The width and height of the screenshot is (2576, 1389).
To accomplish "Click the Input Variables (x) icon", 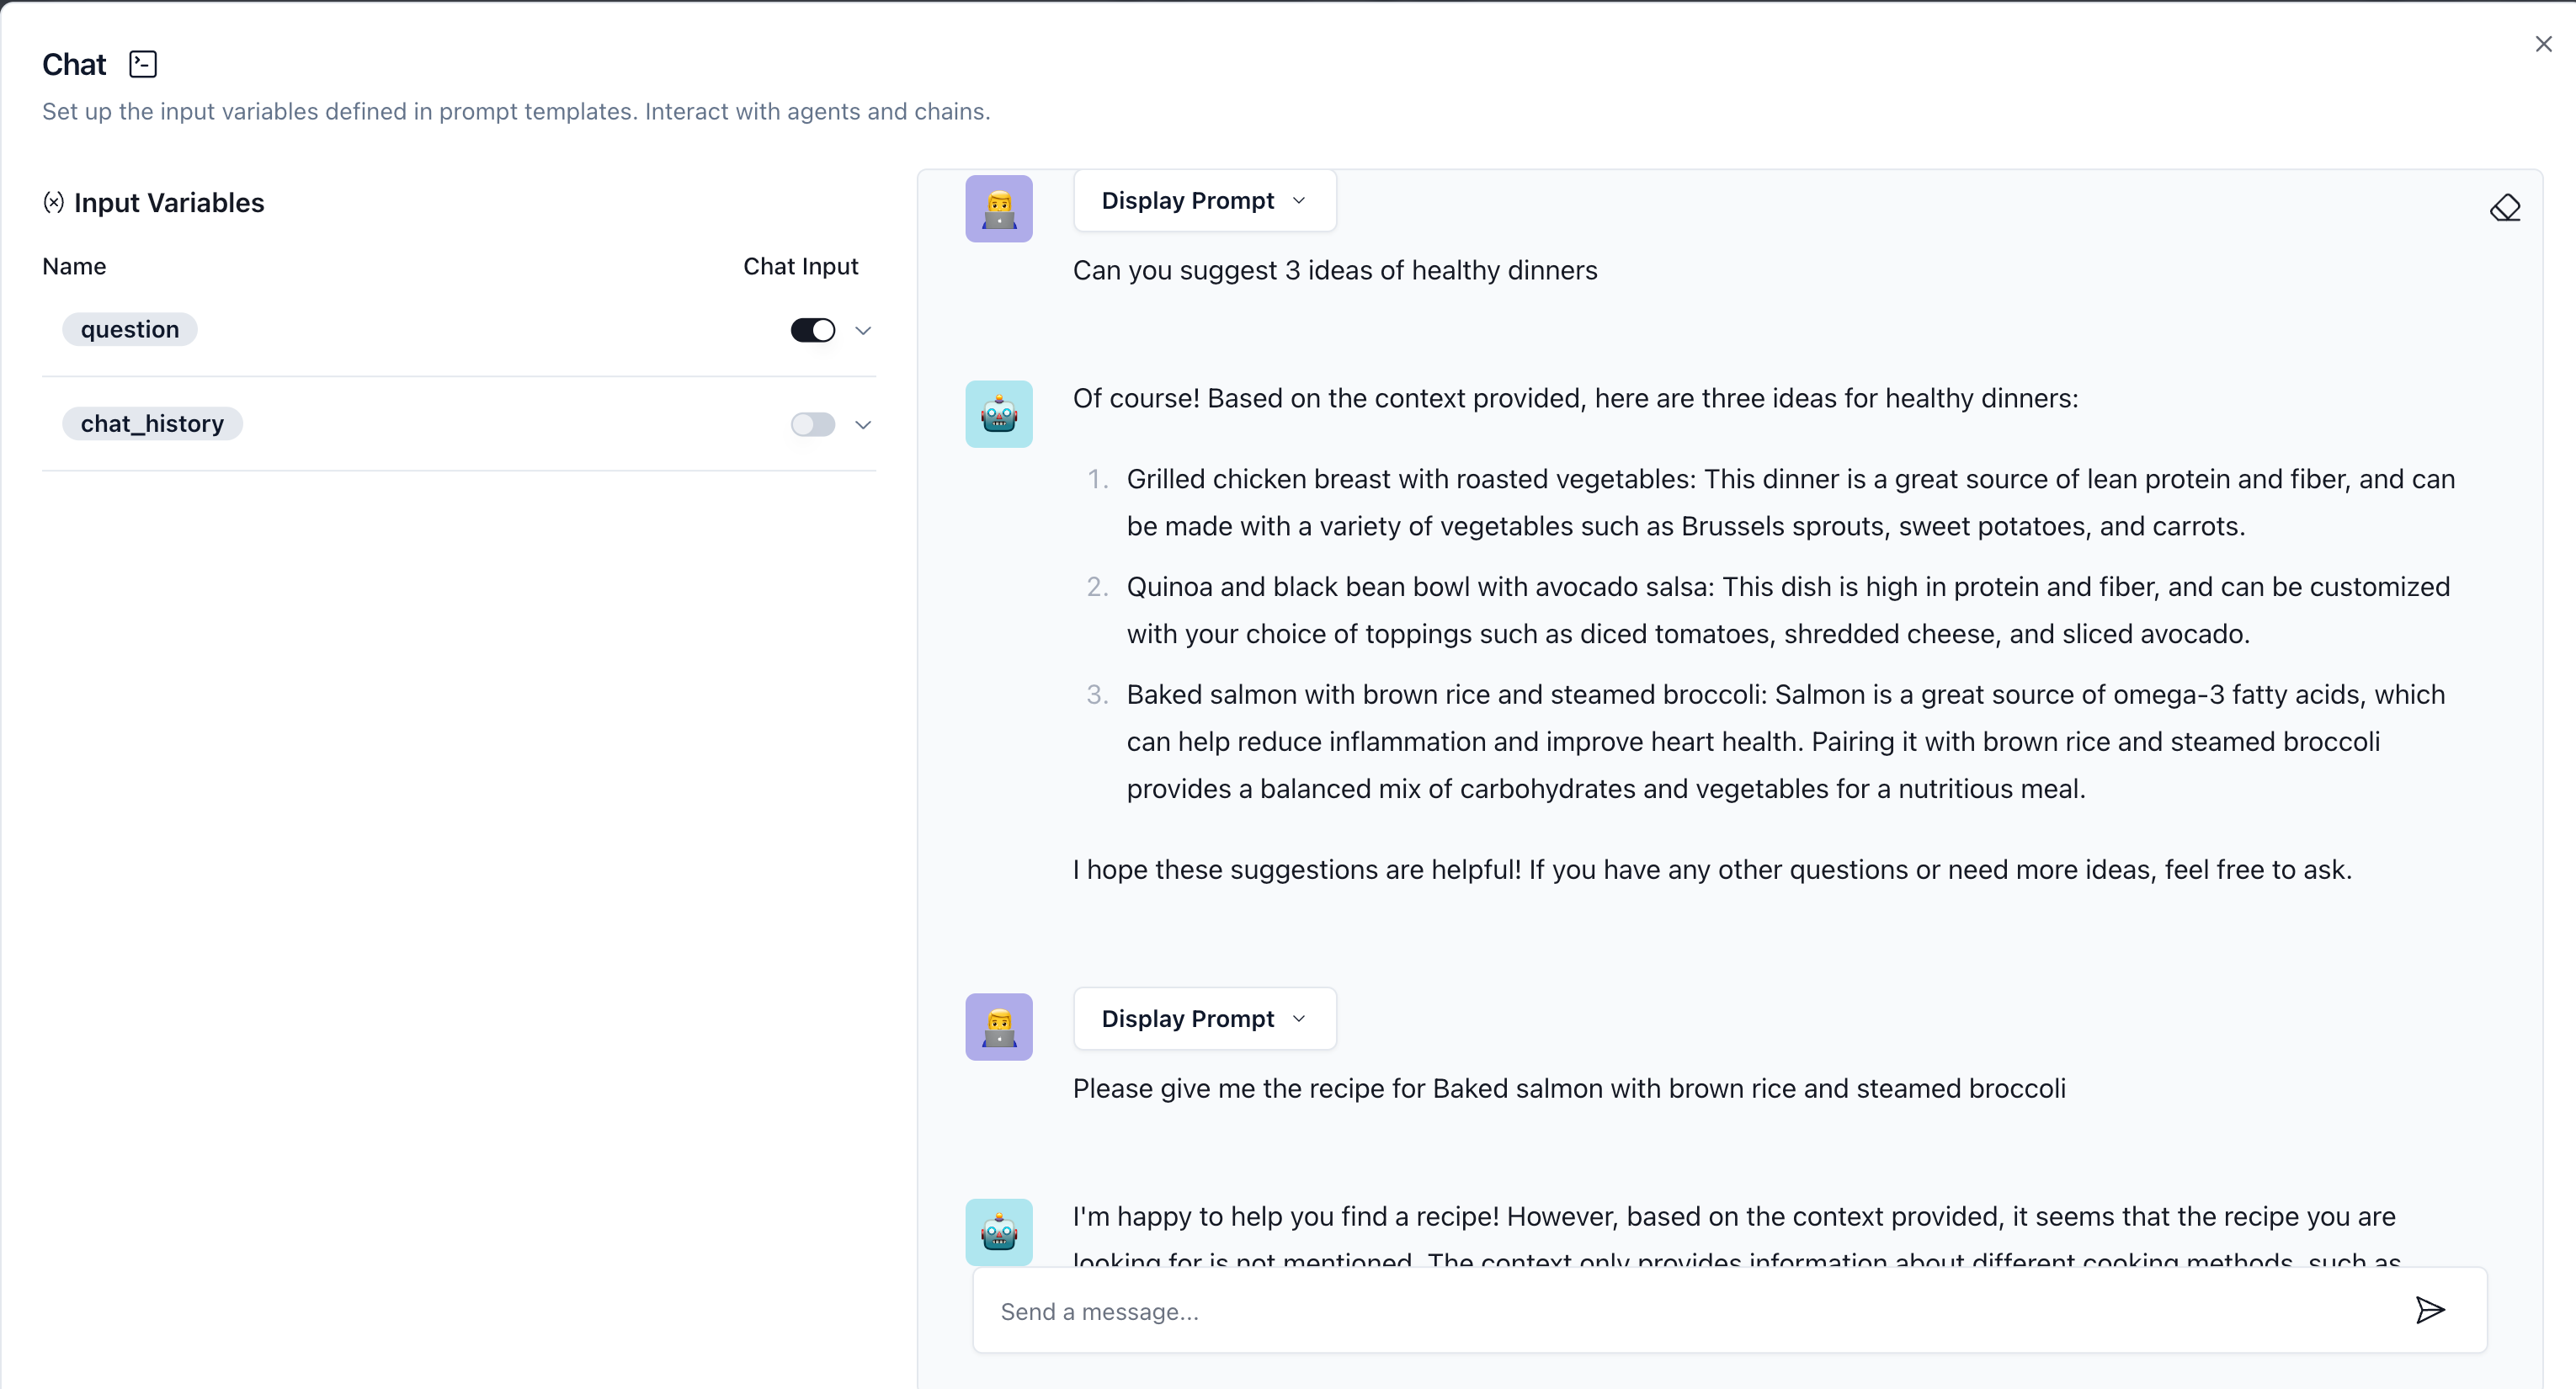I will [54, 203].
